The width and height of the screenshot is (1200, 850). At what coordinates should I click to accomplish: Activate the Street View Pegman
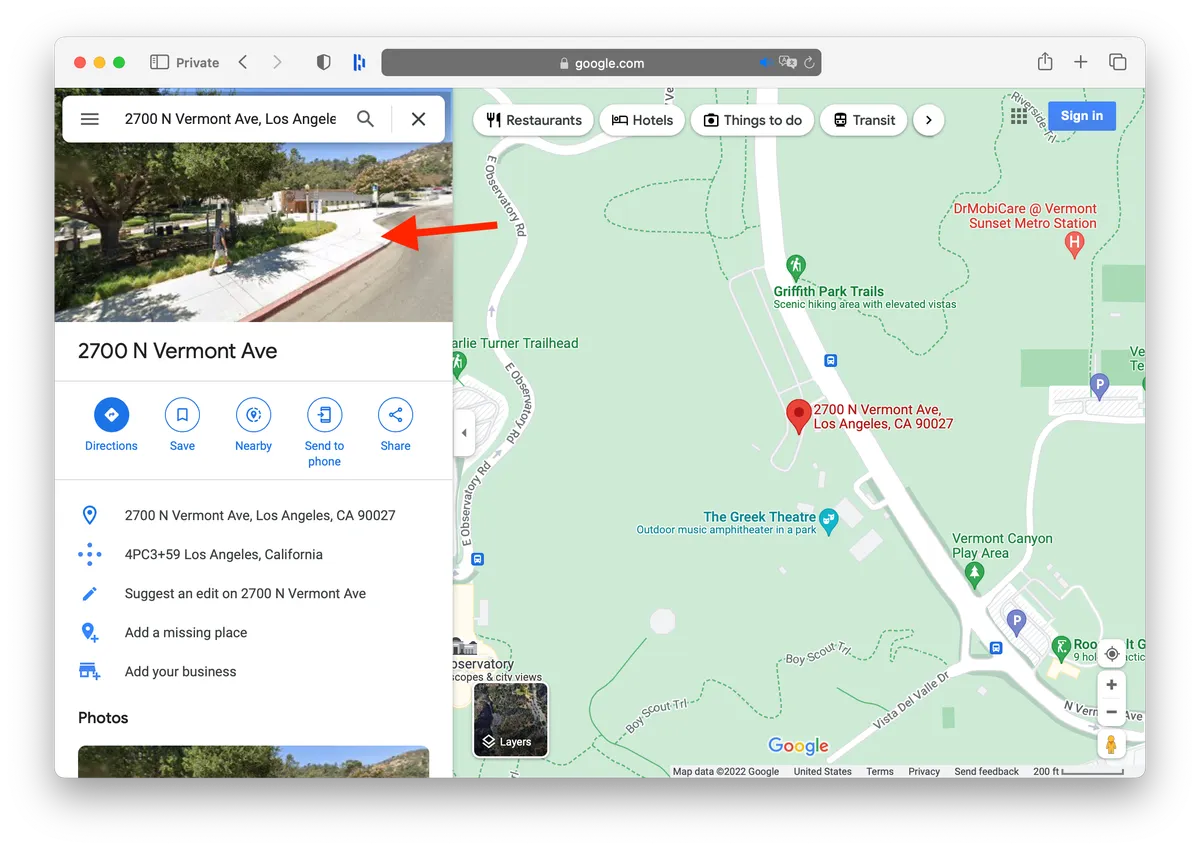tap(1111, 743)
